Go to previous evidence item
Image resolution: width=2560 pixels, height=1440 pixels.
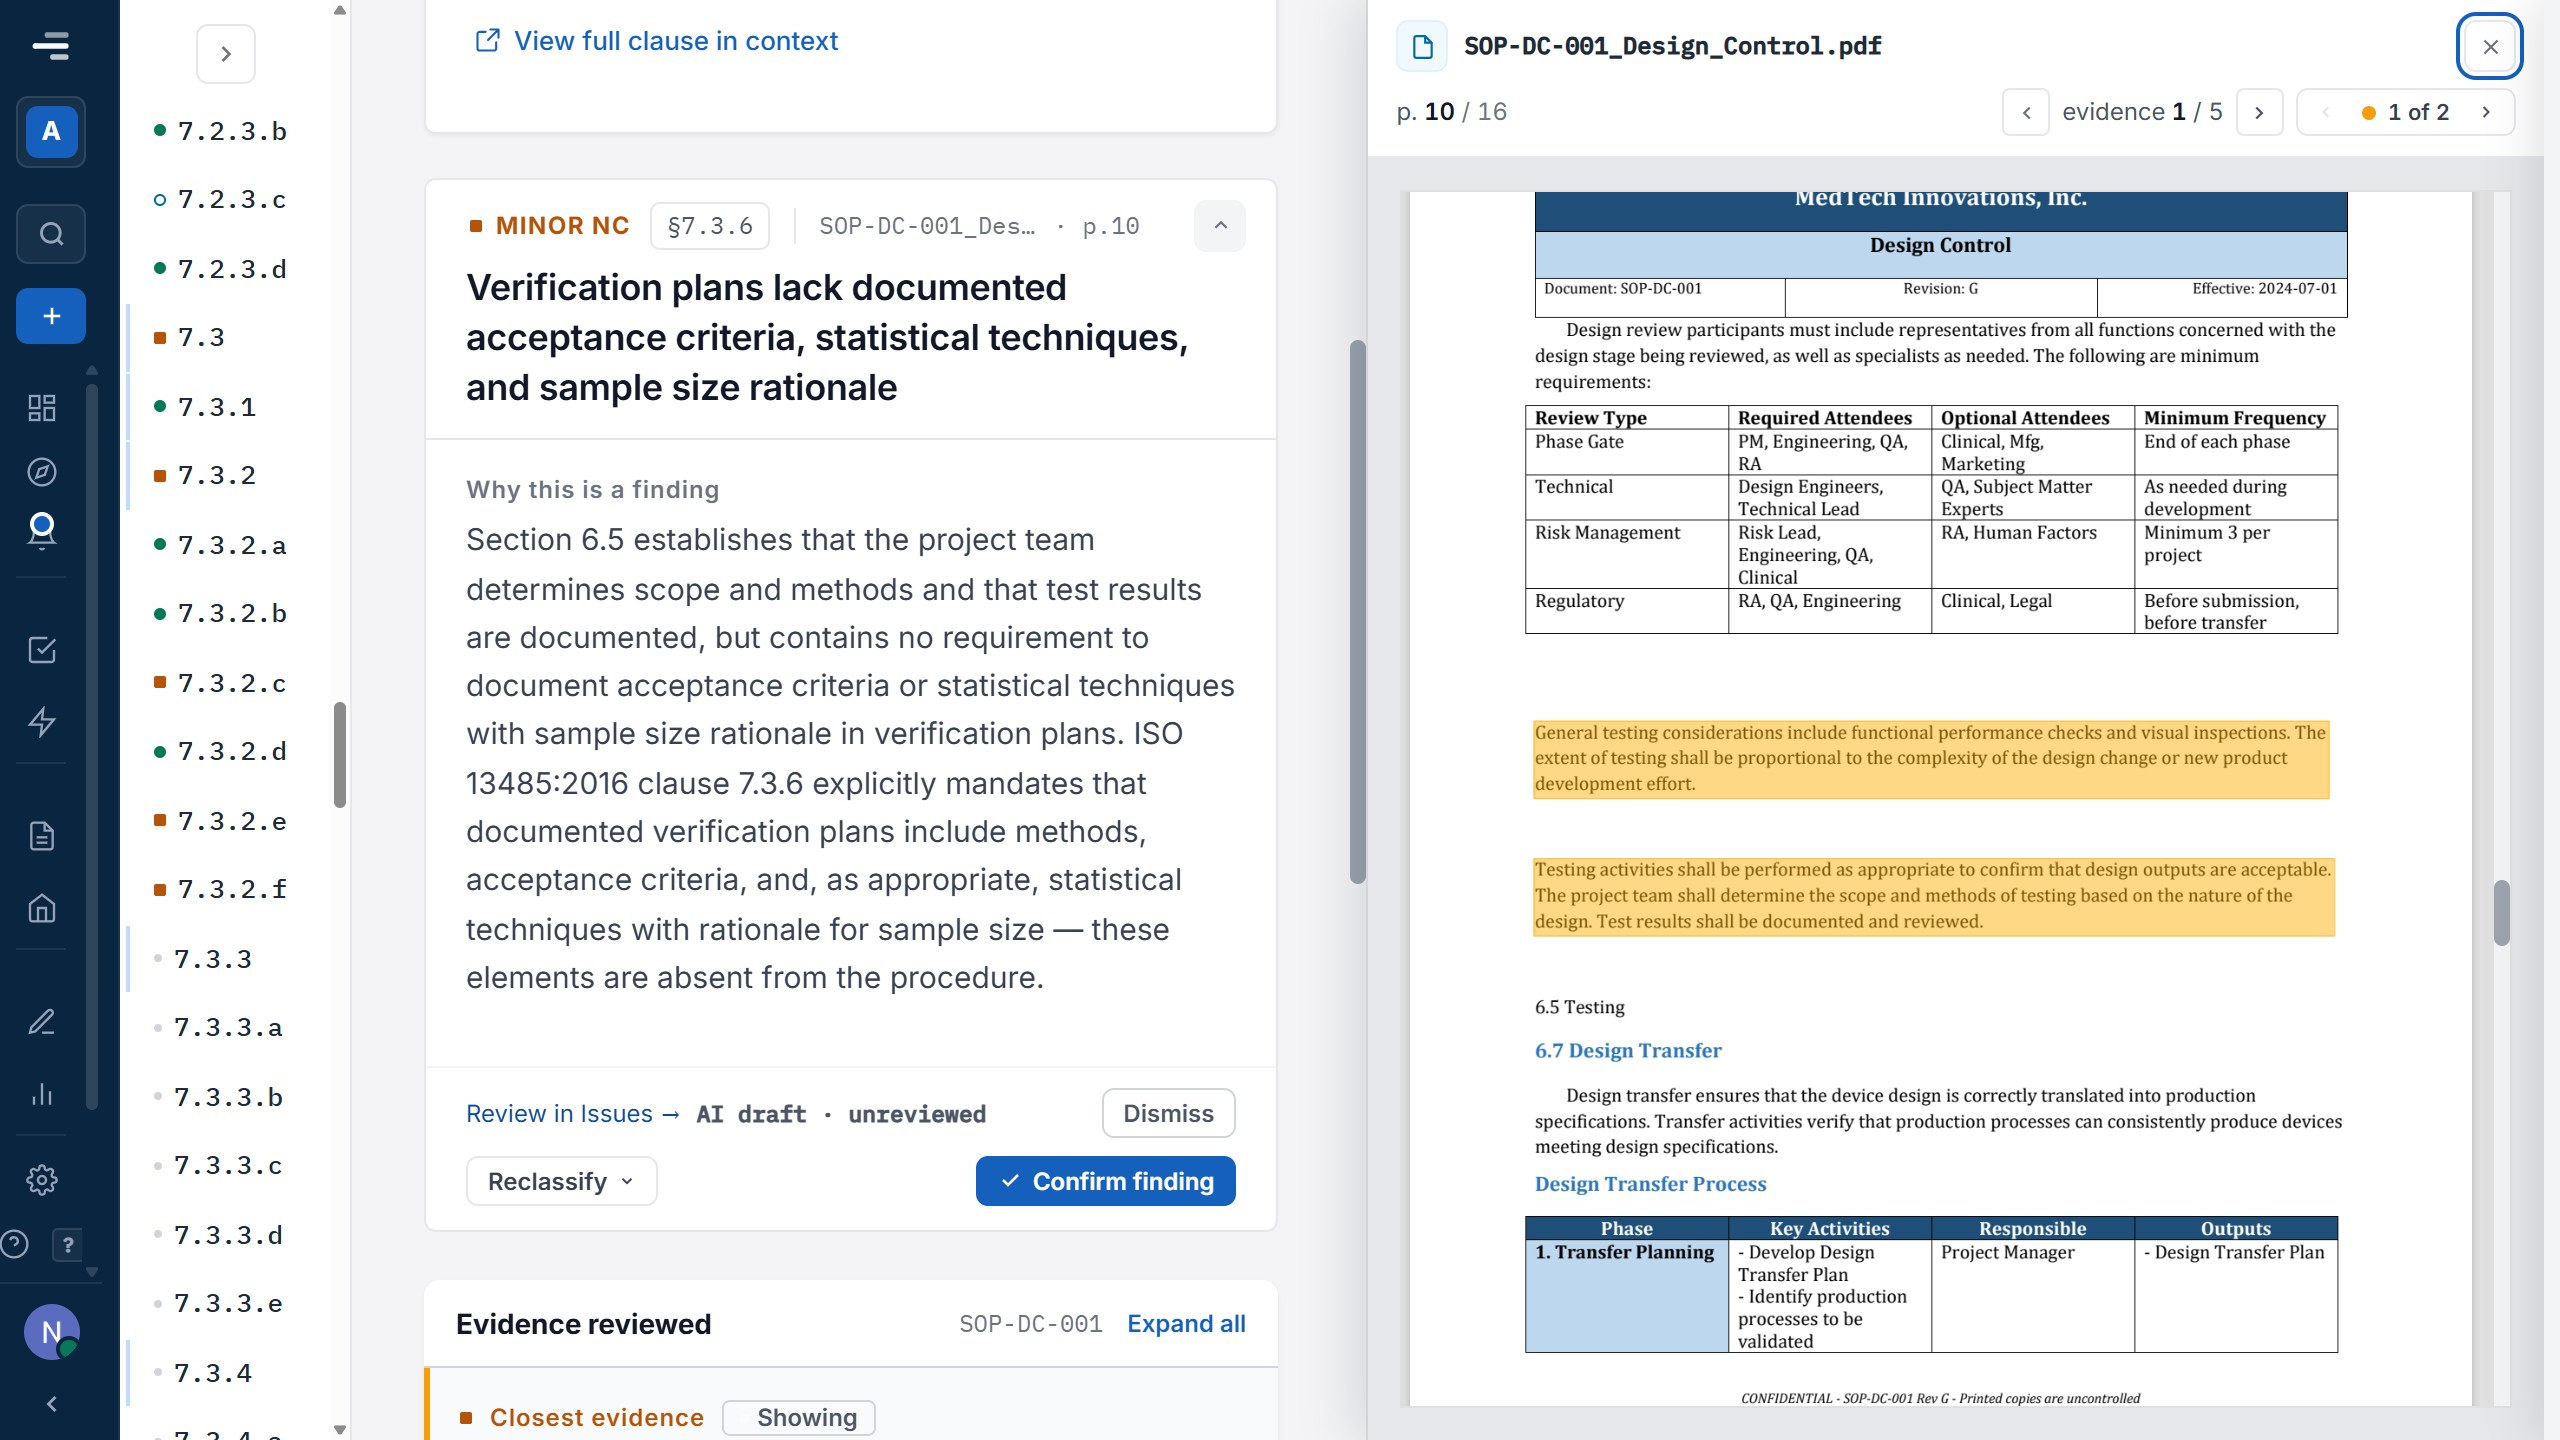pos(2026,112)
